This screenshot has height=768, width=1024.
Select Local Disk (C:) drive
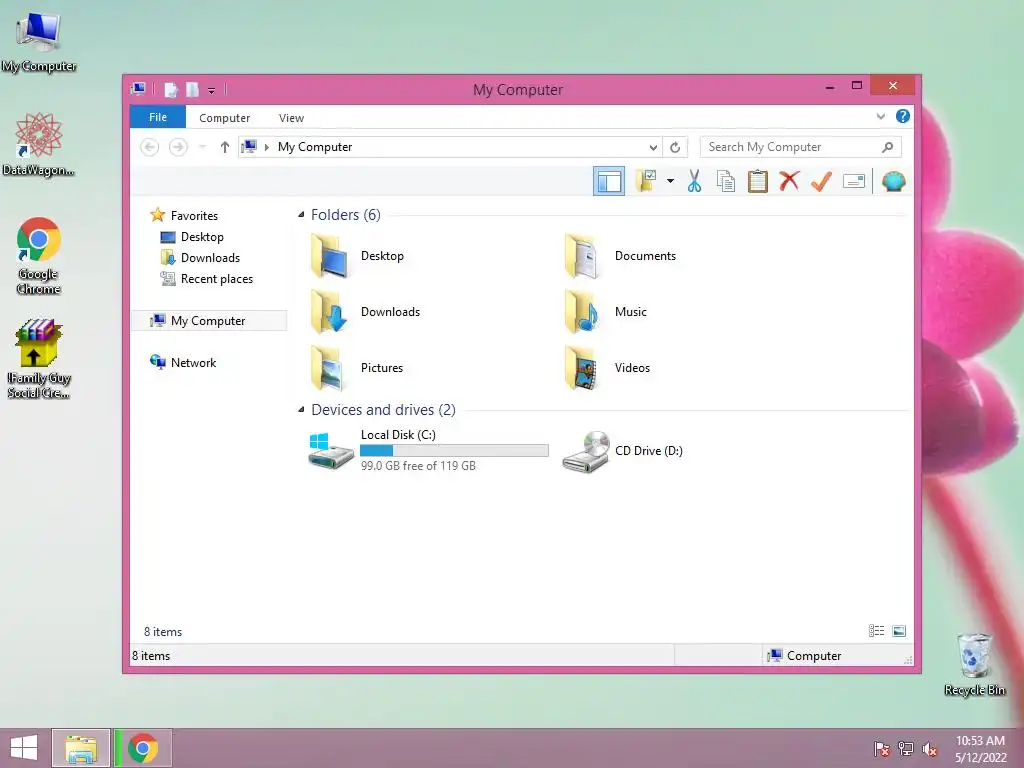(x=428, y=450)
